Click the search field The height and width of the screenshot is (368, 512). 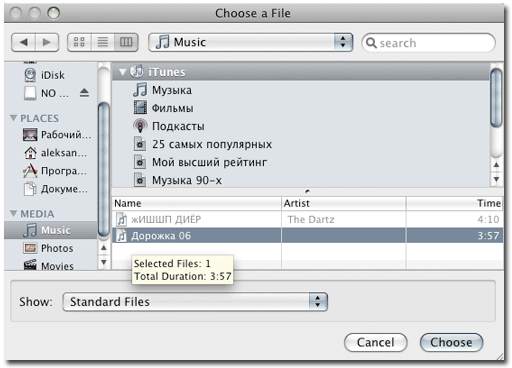pyautogui.click(x=428, y=43)
